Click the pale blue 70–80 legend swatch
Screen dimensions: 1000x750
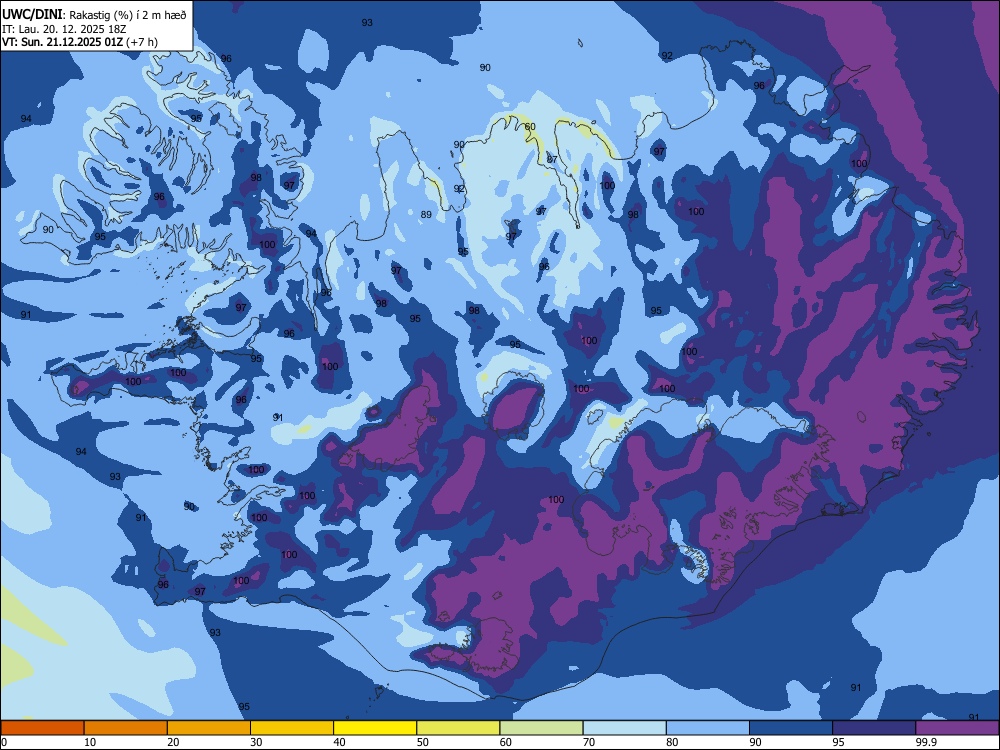click(625, 728)
